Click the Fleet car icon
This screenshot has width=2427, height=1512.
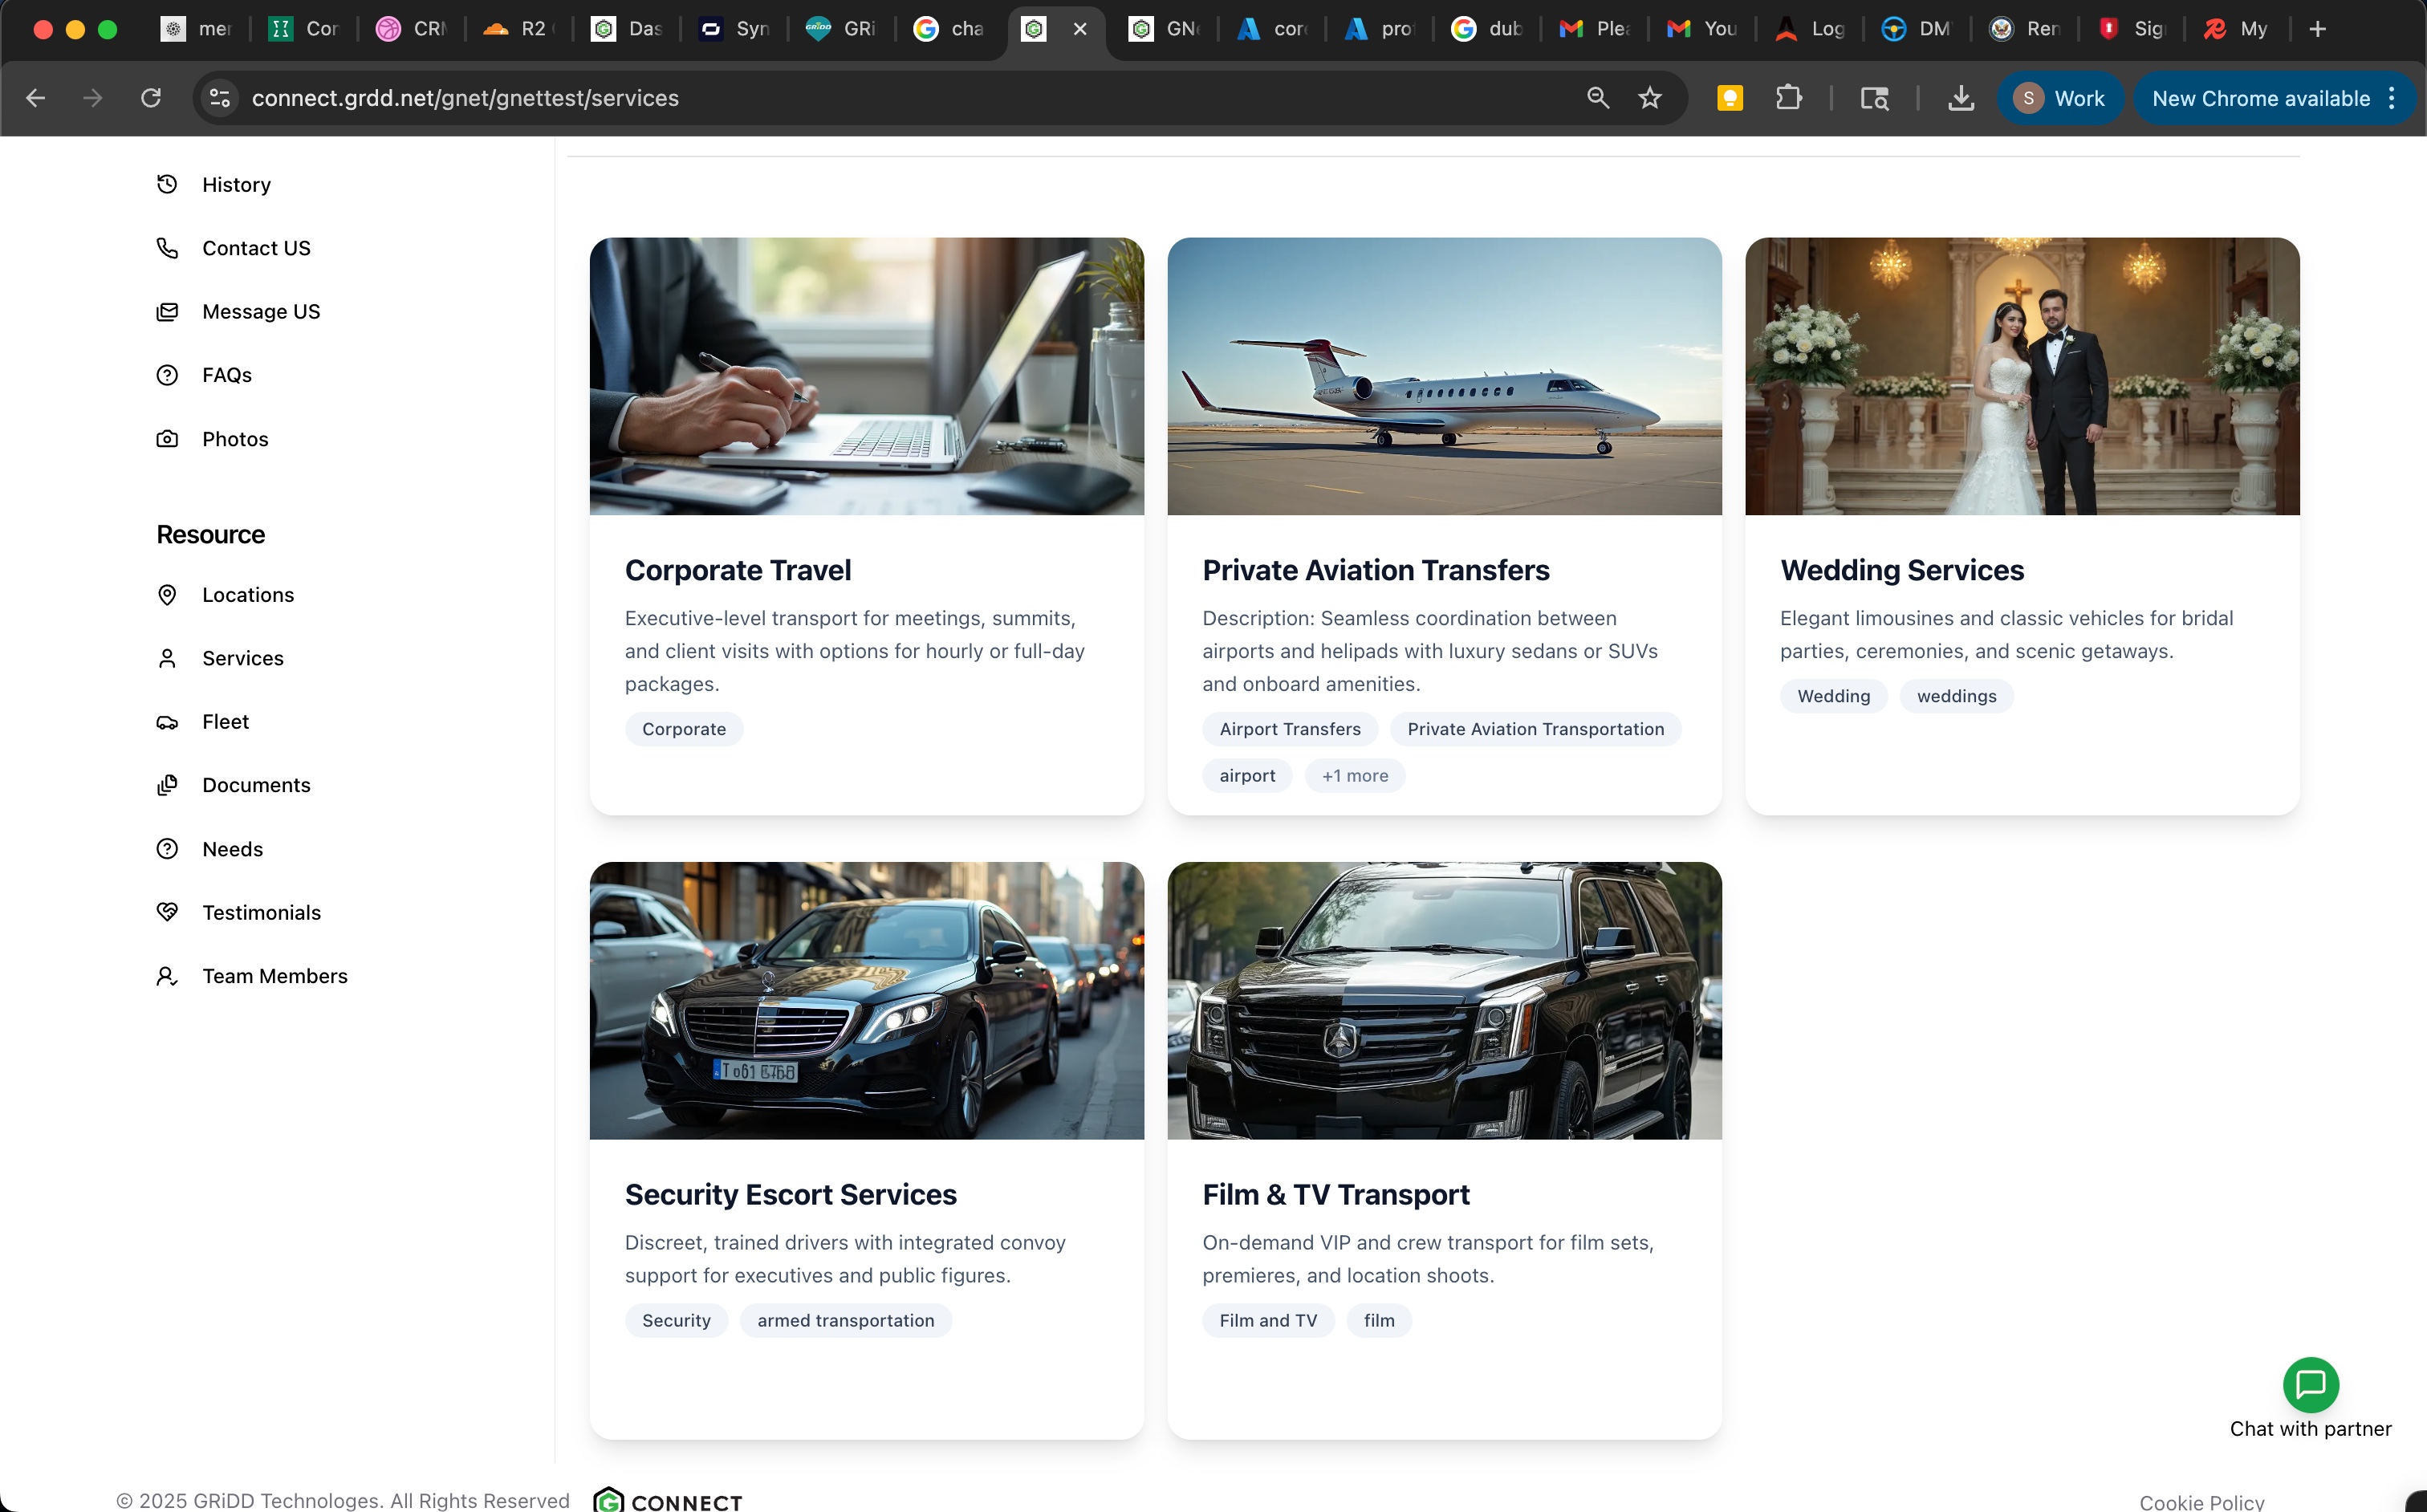tap(167, 722)
